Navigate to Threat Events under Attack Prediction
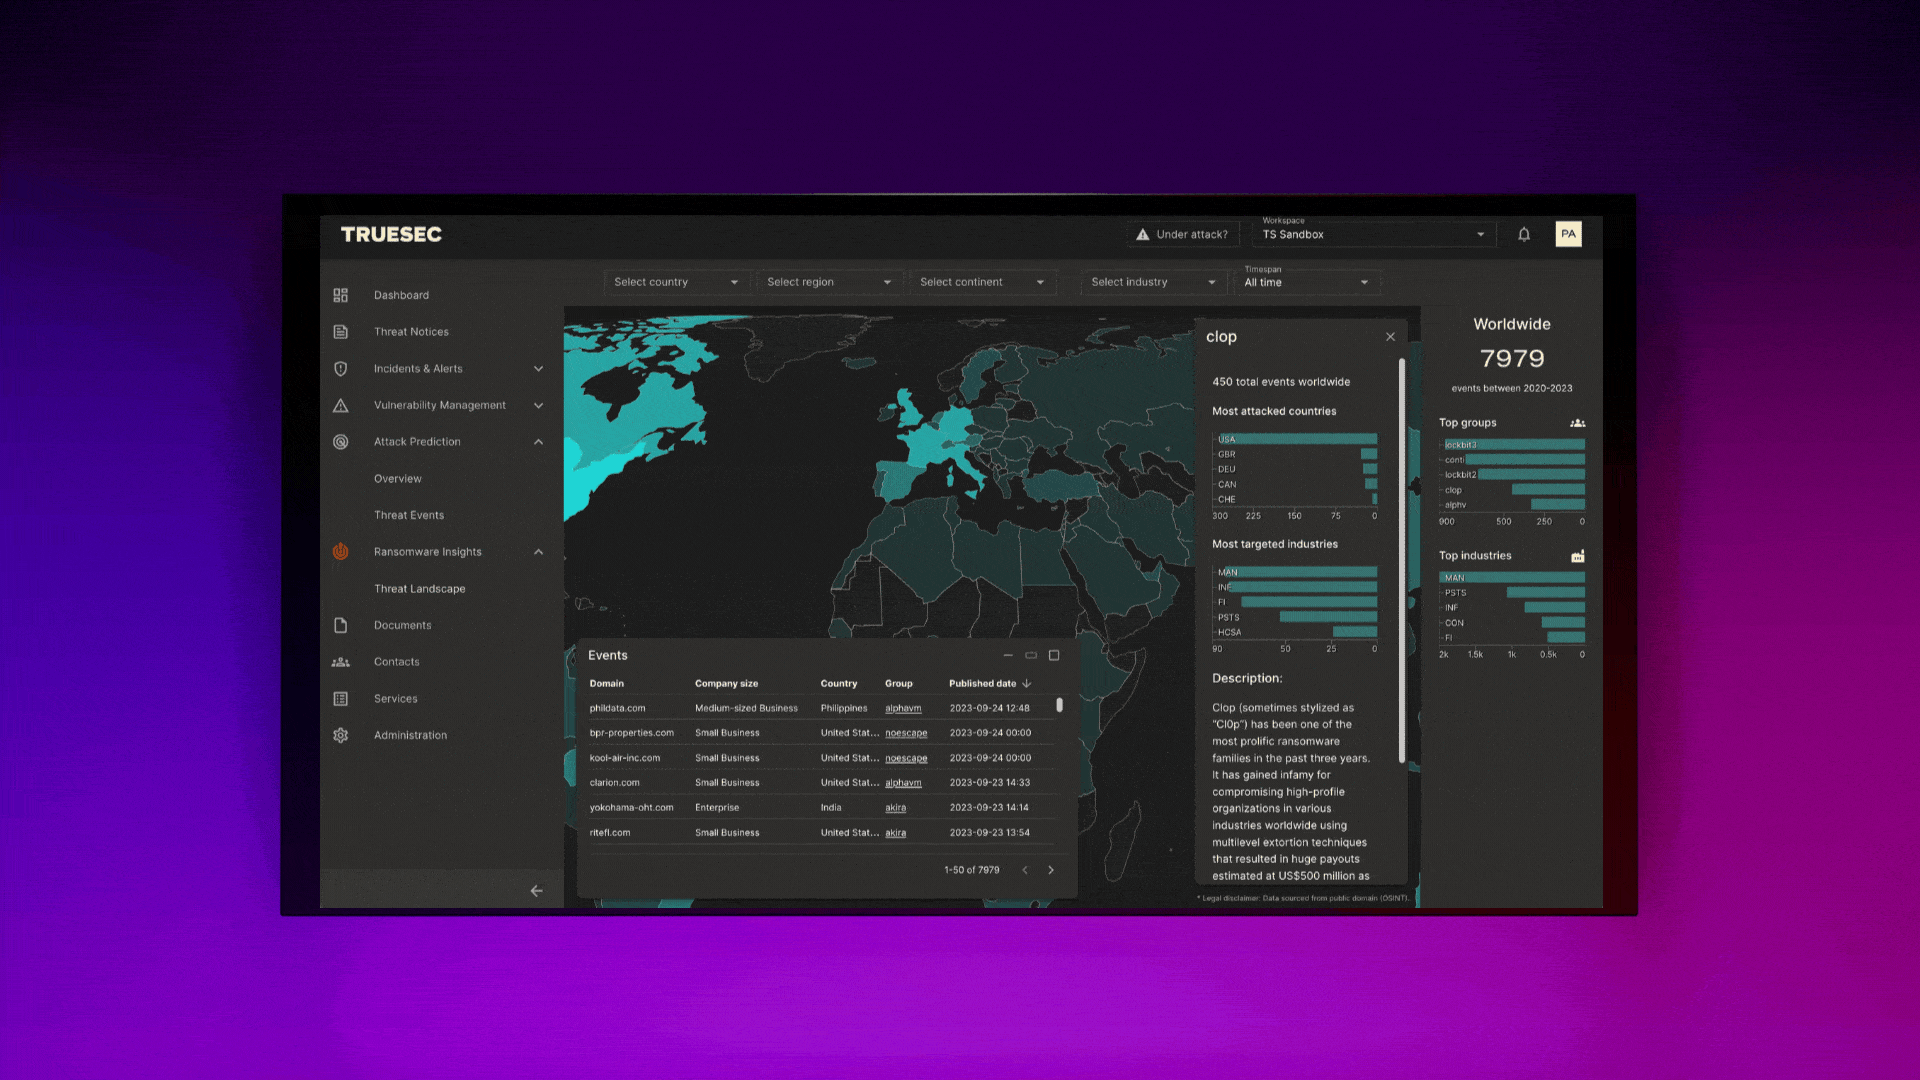 (407, 514)
